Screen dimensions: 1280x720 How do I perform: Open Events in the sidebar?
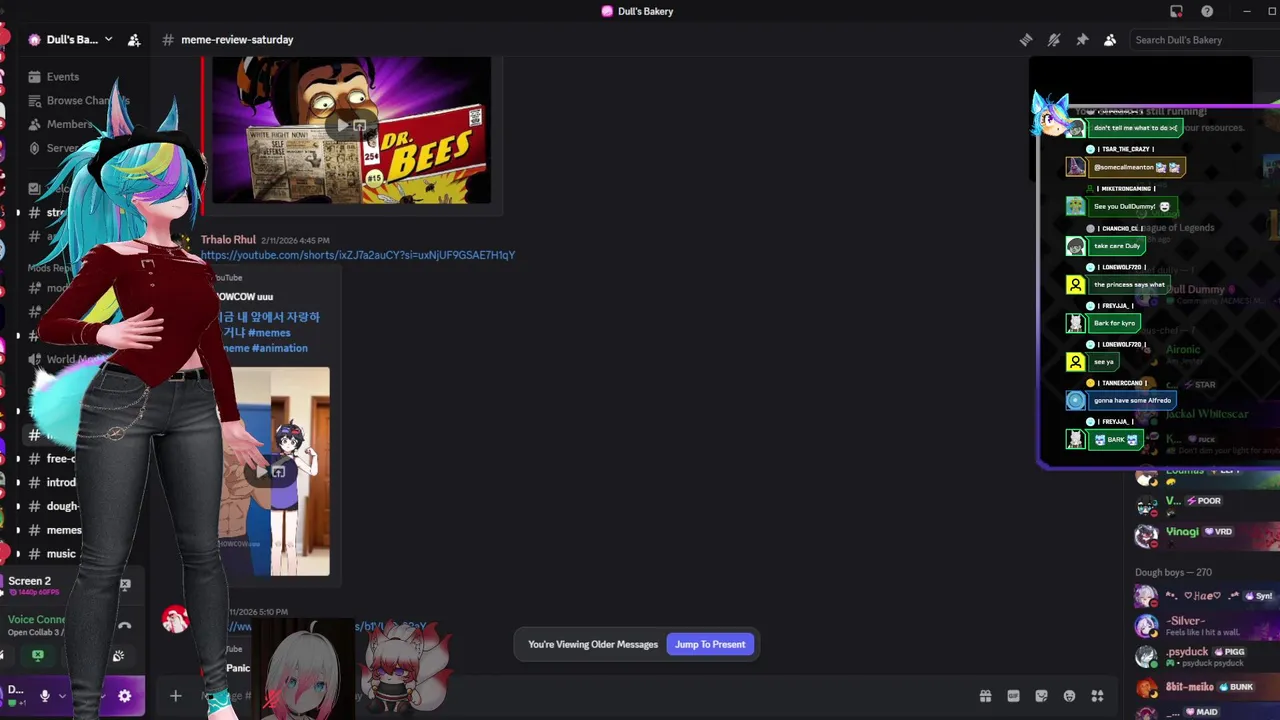(x=62, y=77)
